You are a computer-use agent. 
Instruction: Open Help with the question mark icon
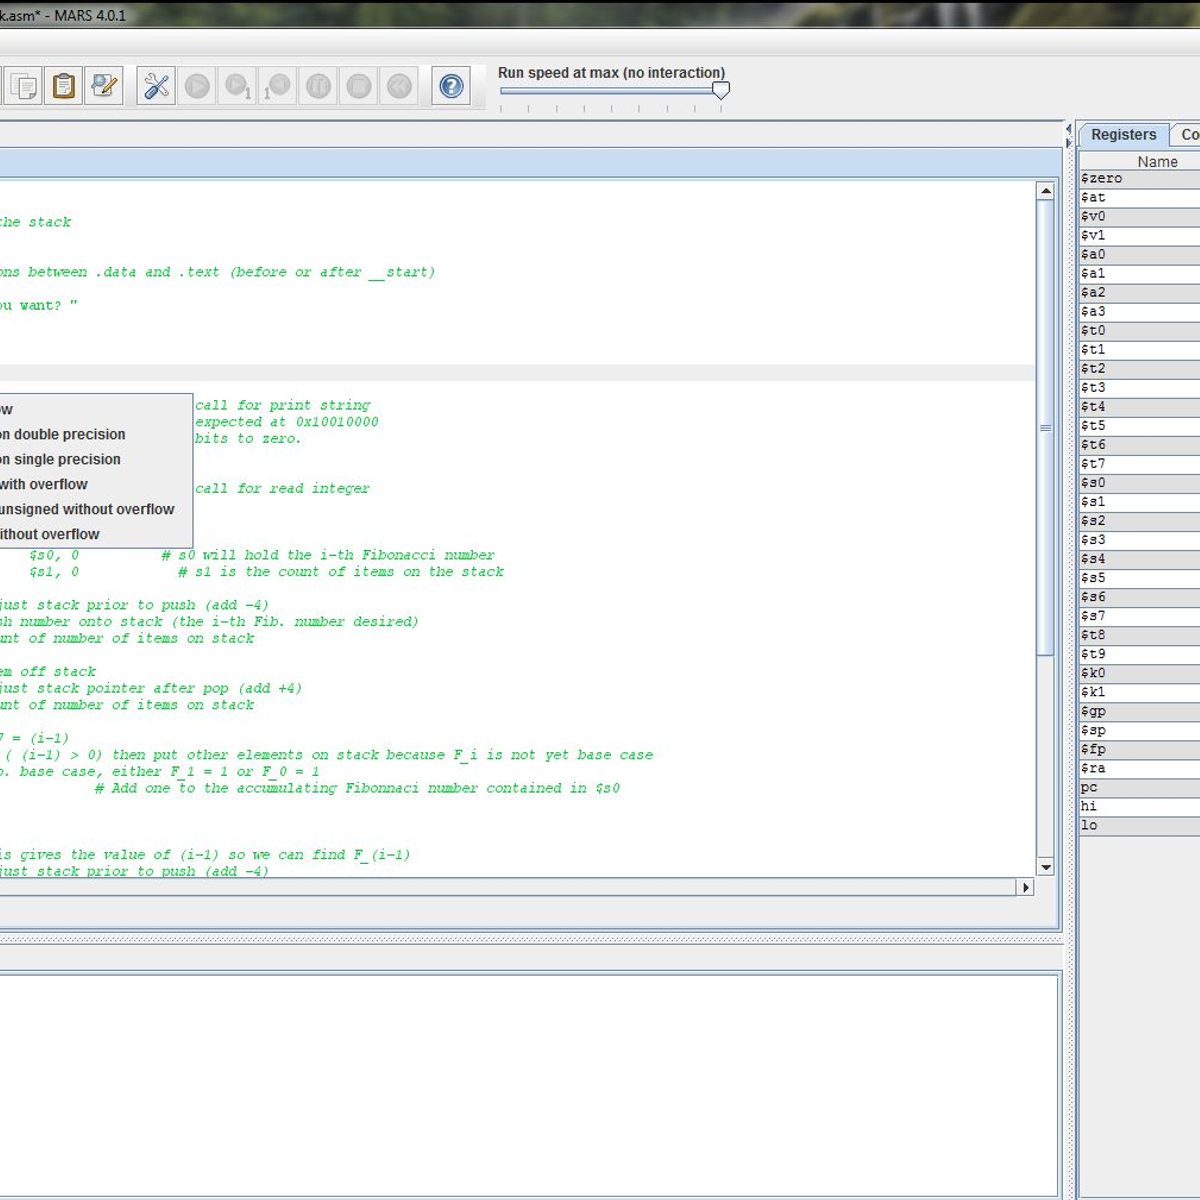pyautogui.click(x=451, y=87)
